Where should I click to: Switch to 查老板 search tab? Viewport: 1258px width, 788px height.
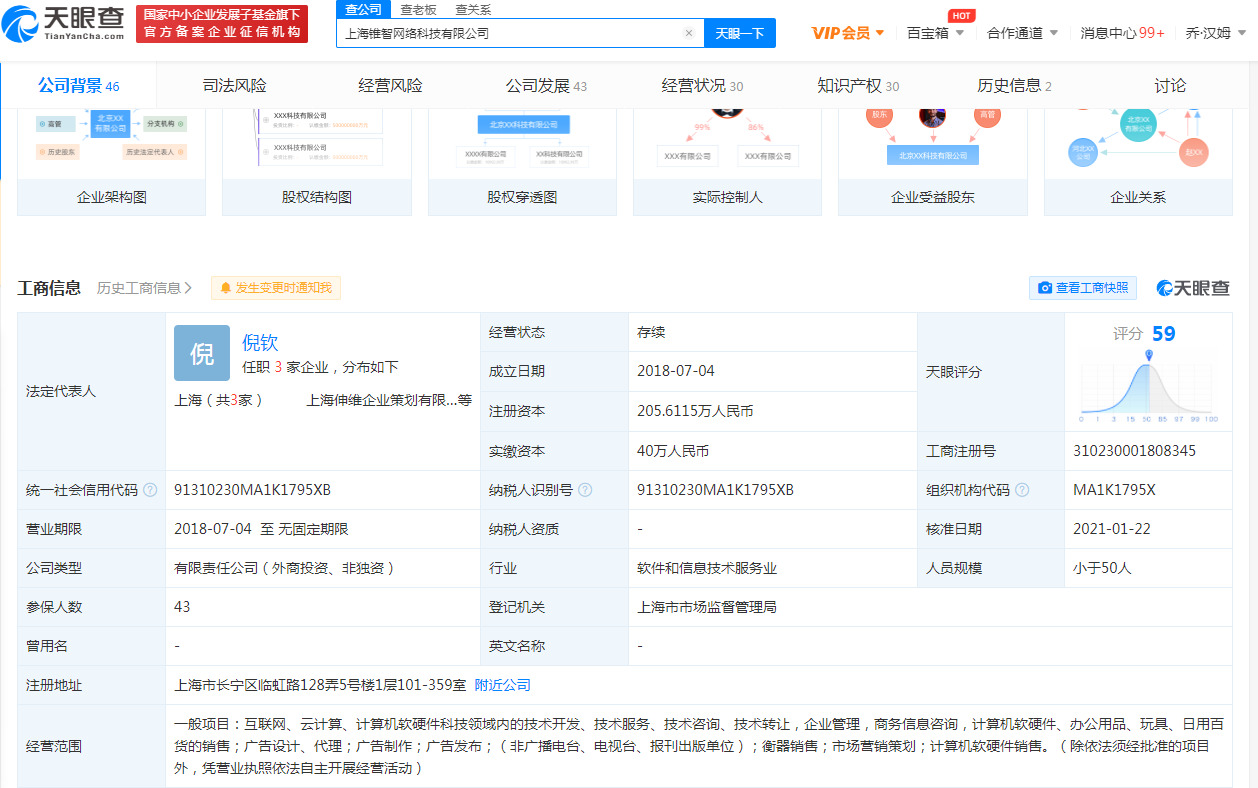[x=418, y=9]
